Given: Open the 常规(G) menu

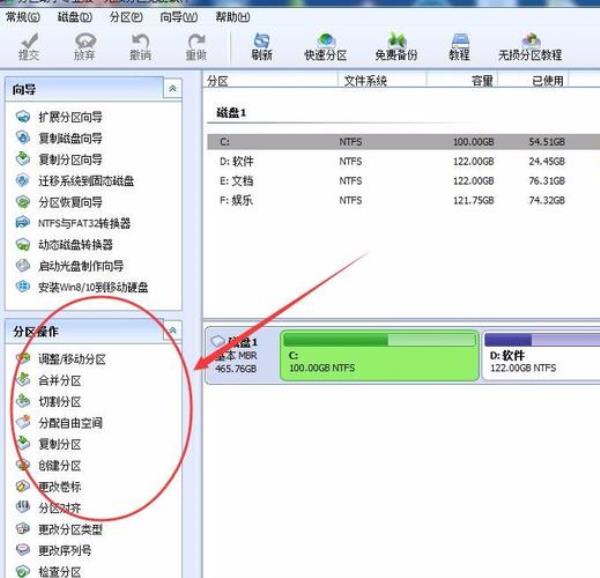Looking at the screenshot, I should (23, 17).
